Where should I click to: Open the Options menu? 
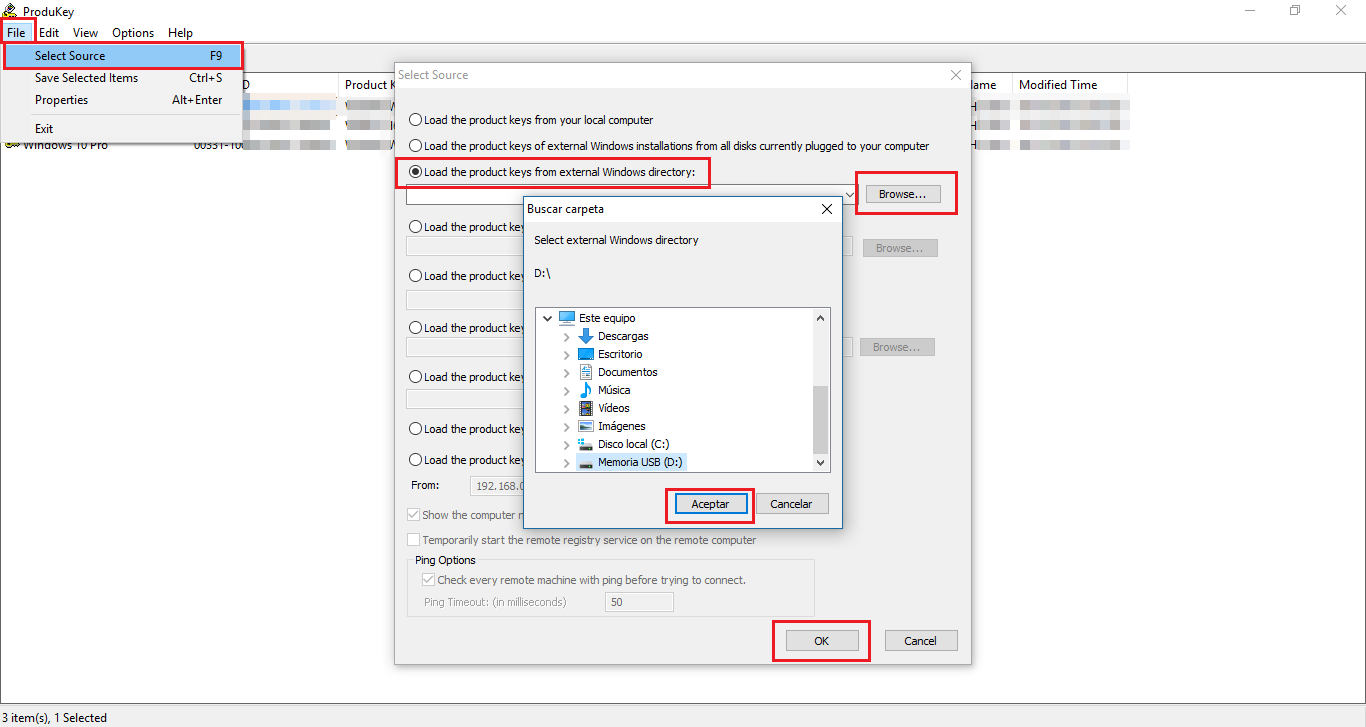point(133,33)
